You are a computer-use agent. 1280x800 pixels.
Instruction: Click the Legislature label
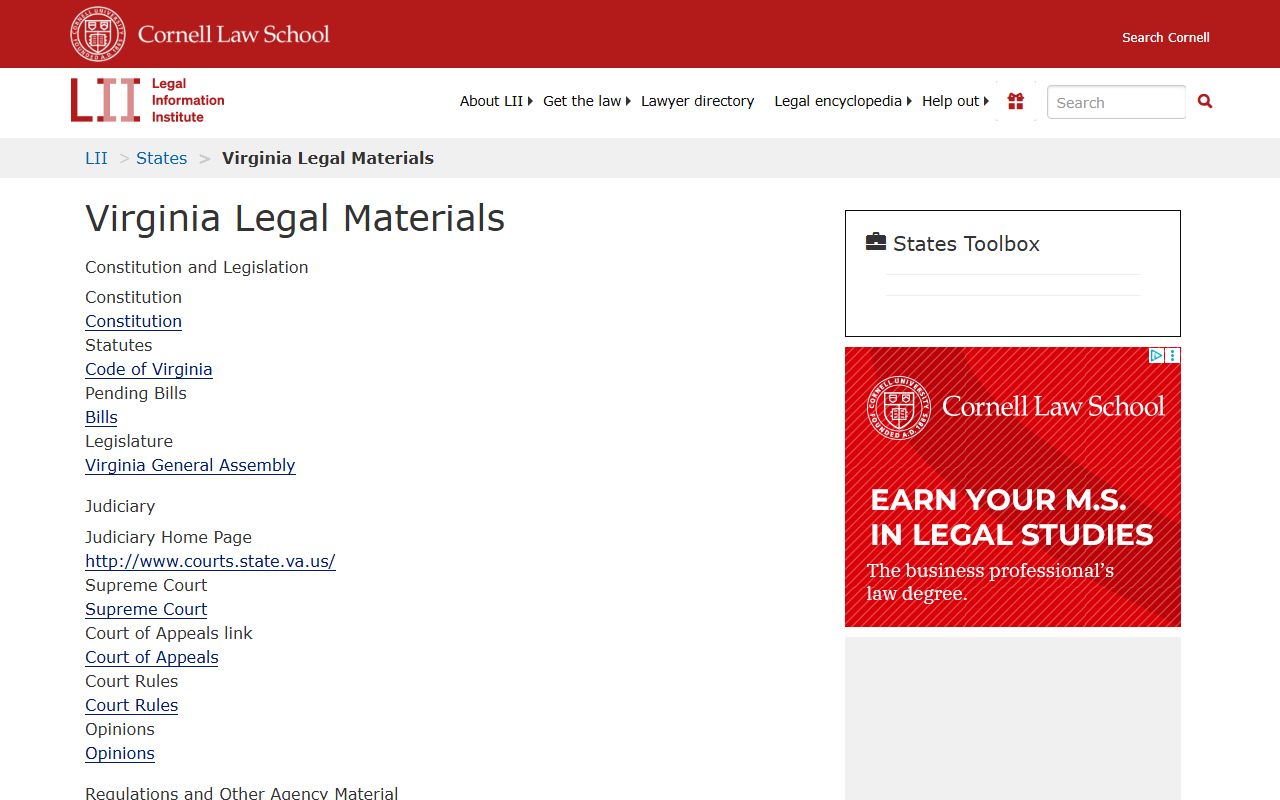tap(129, 441)
